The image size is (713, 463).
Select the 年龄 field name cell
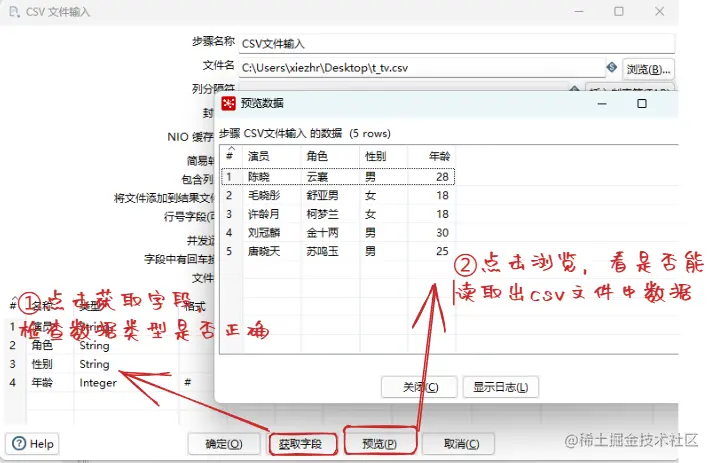coord(42,383)
